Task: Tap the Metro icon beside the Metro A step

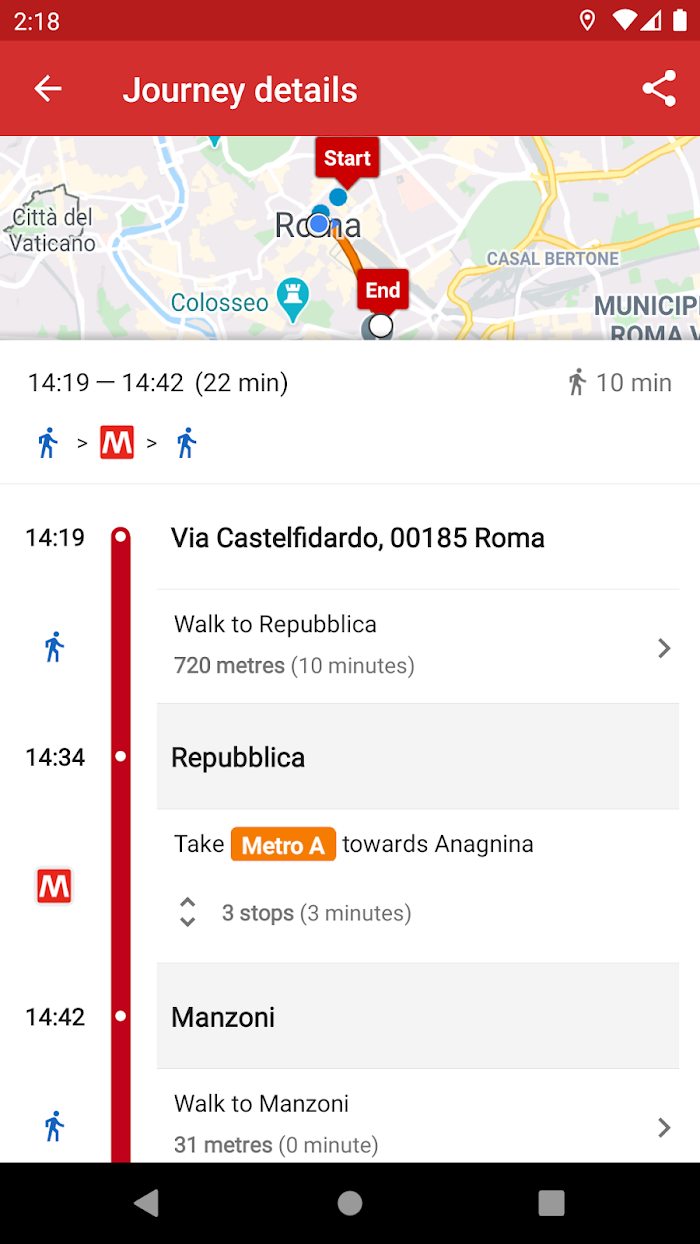Action: (54, 887)
